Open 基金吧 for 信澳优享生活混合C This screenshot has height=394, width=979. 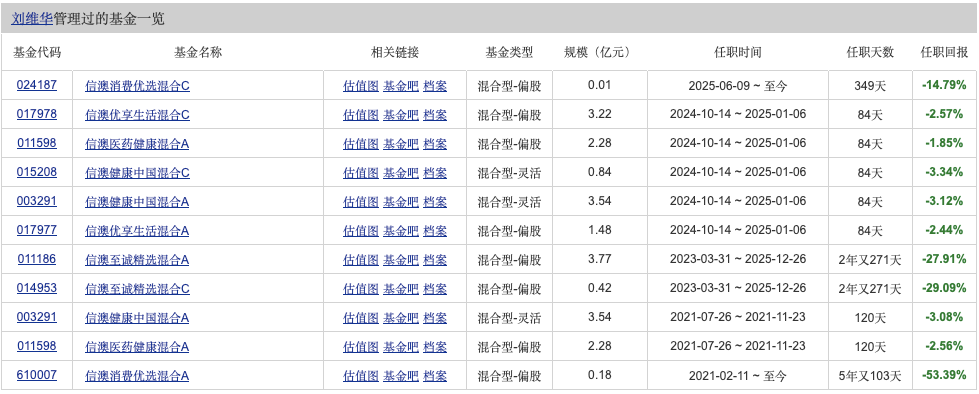(x=401, y=115)
